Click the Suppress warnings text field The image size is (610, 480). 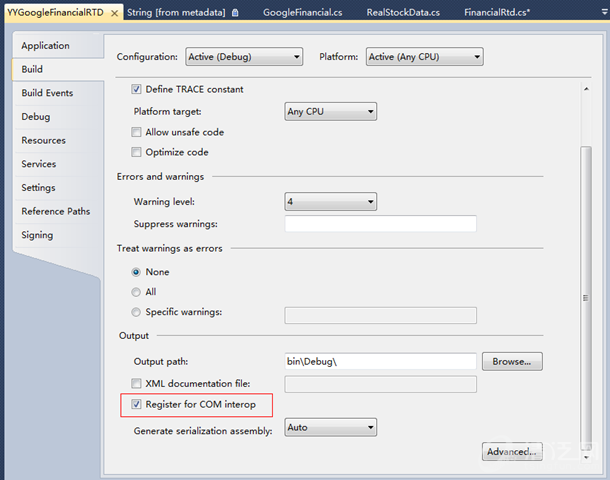click(380, 224)
